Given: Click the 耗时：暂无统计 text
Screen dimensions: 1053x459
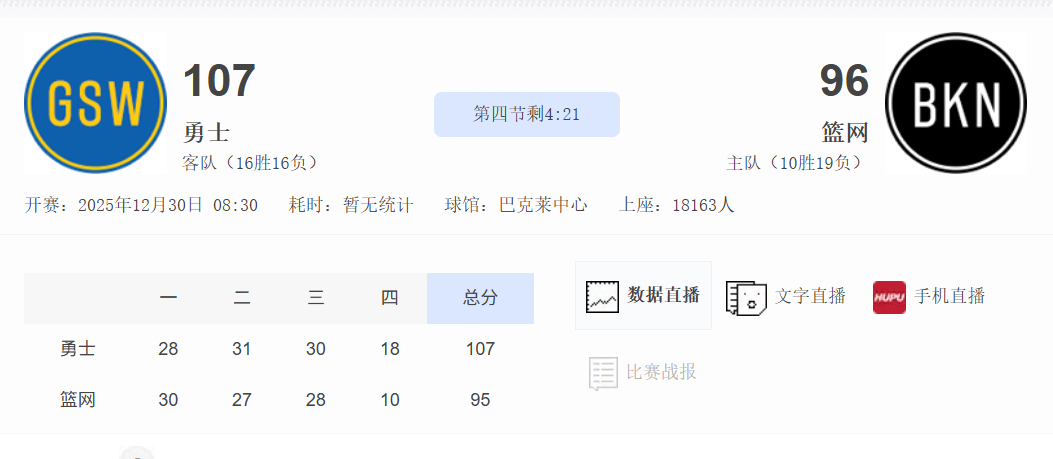Looking at the screenshot, I should pyautogui.click(x=351, y=205).
